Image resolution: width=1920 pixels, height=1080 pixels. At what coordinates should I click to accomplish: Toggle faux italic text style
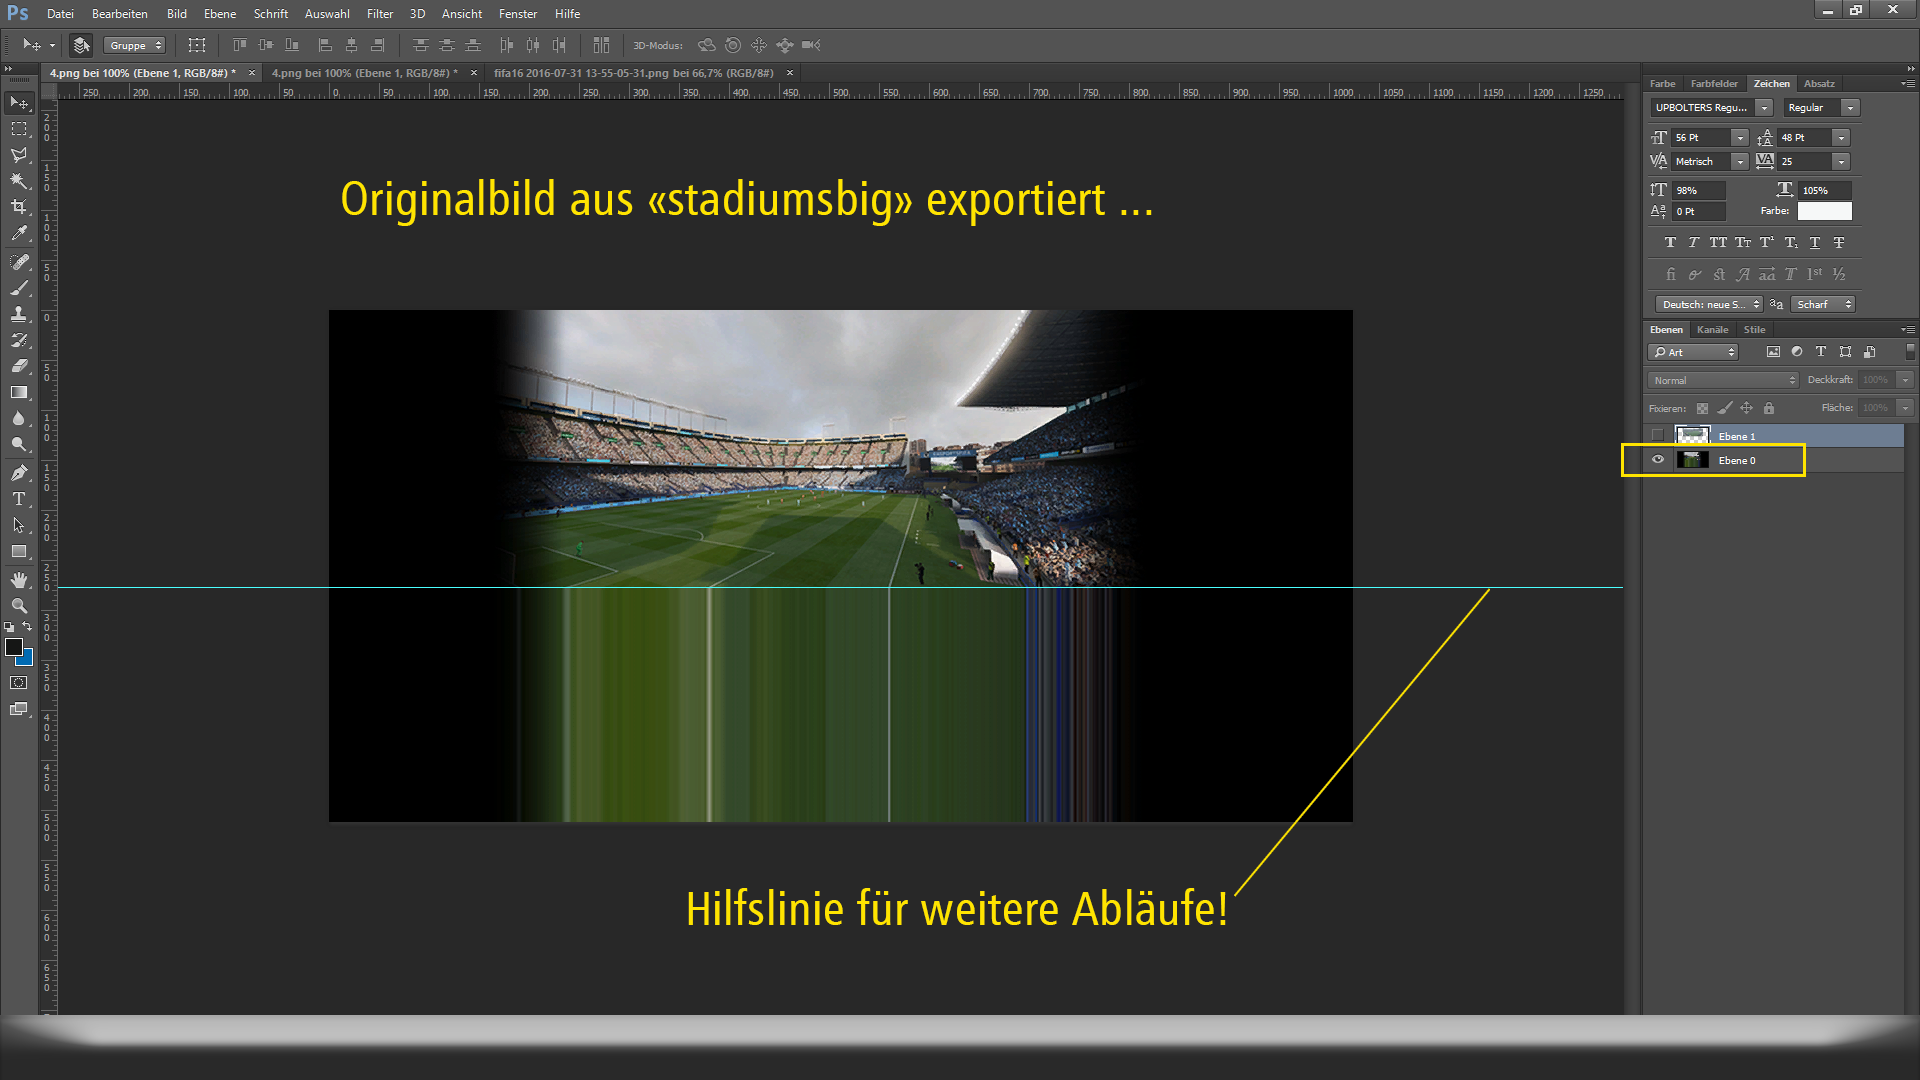click(x=1693, y=243)
